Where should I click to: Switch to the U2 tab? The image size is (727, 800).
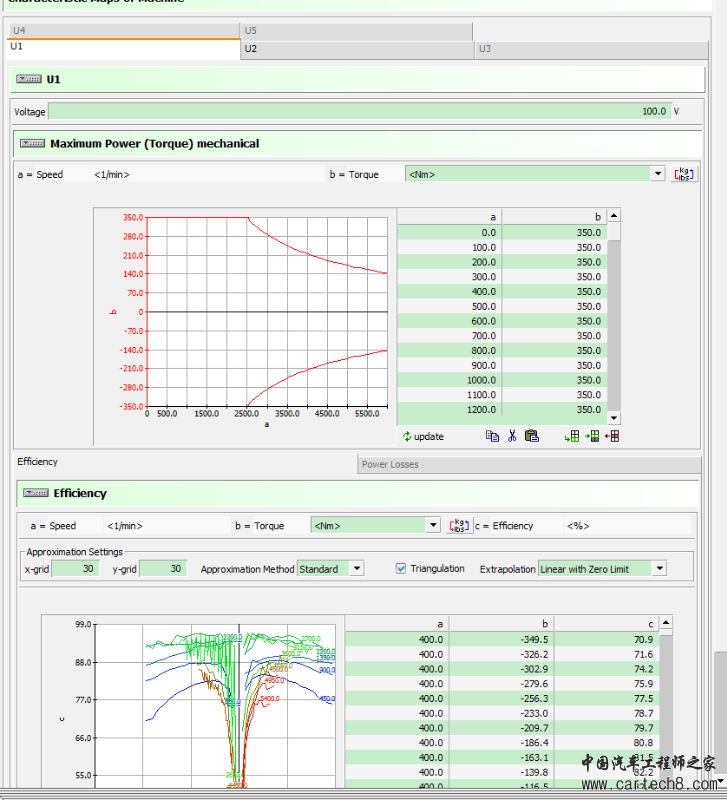tap(357, 49)
